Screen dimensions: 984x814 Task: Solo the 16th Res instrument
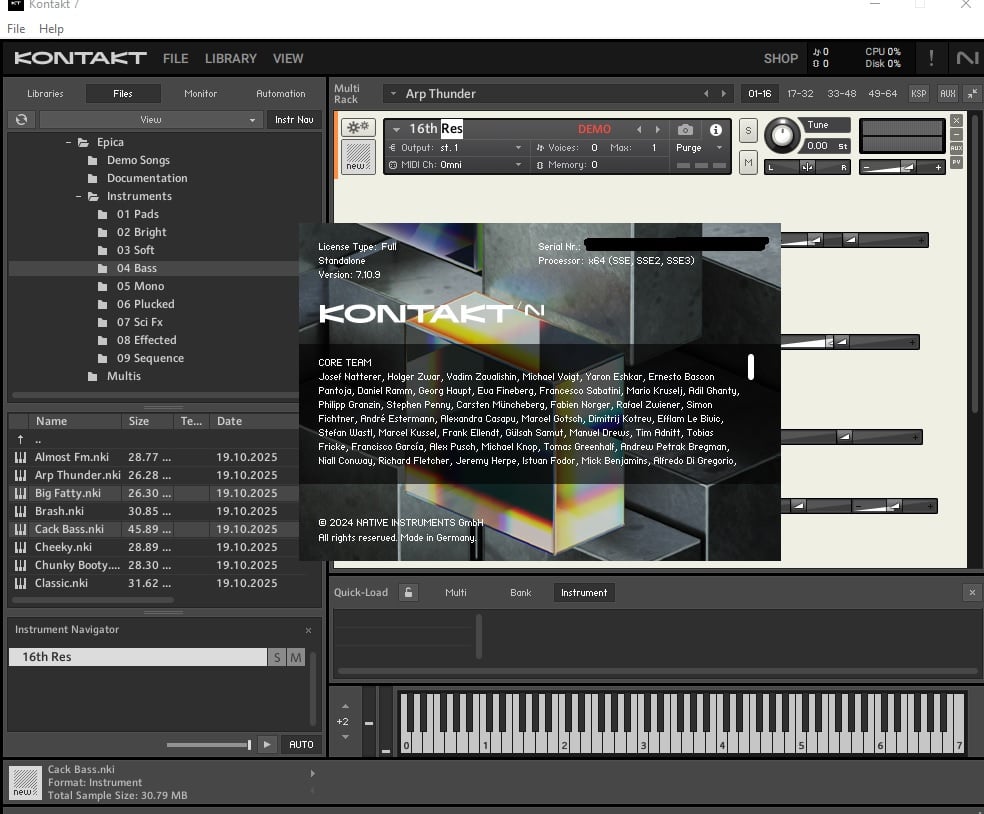pos(748,131)
